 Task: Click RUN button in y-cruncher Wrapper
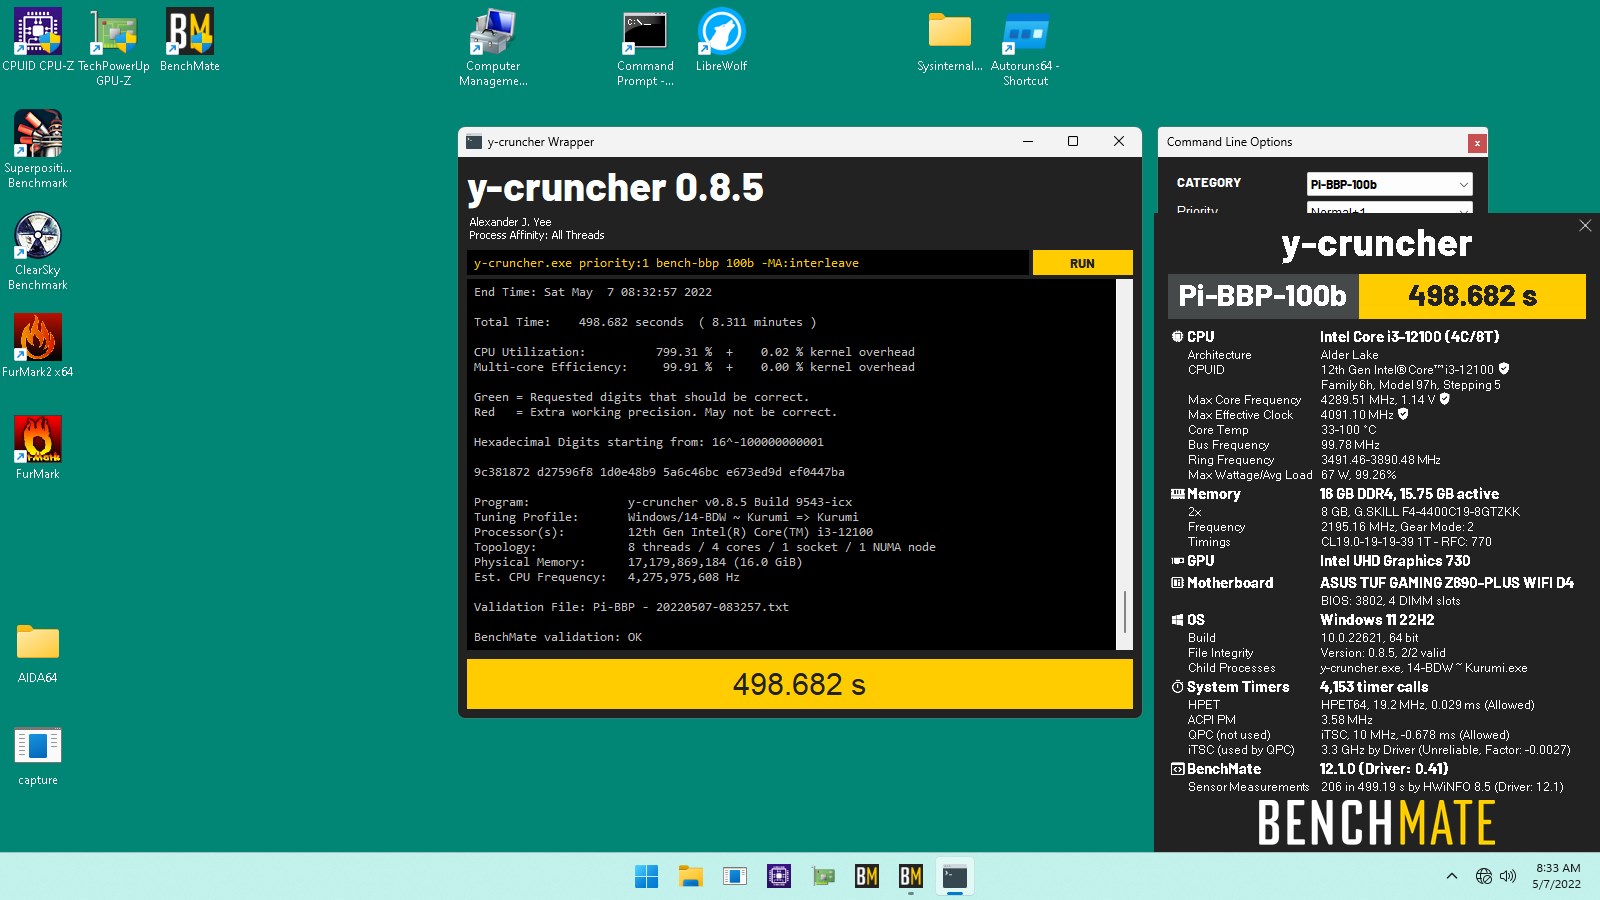click(1082, 263)
